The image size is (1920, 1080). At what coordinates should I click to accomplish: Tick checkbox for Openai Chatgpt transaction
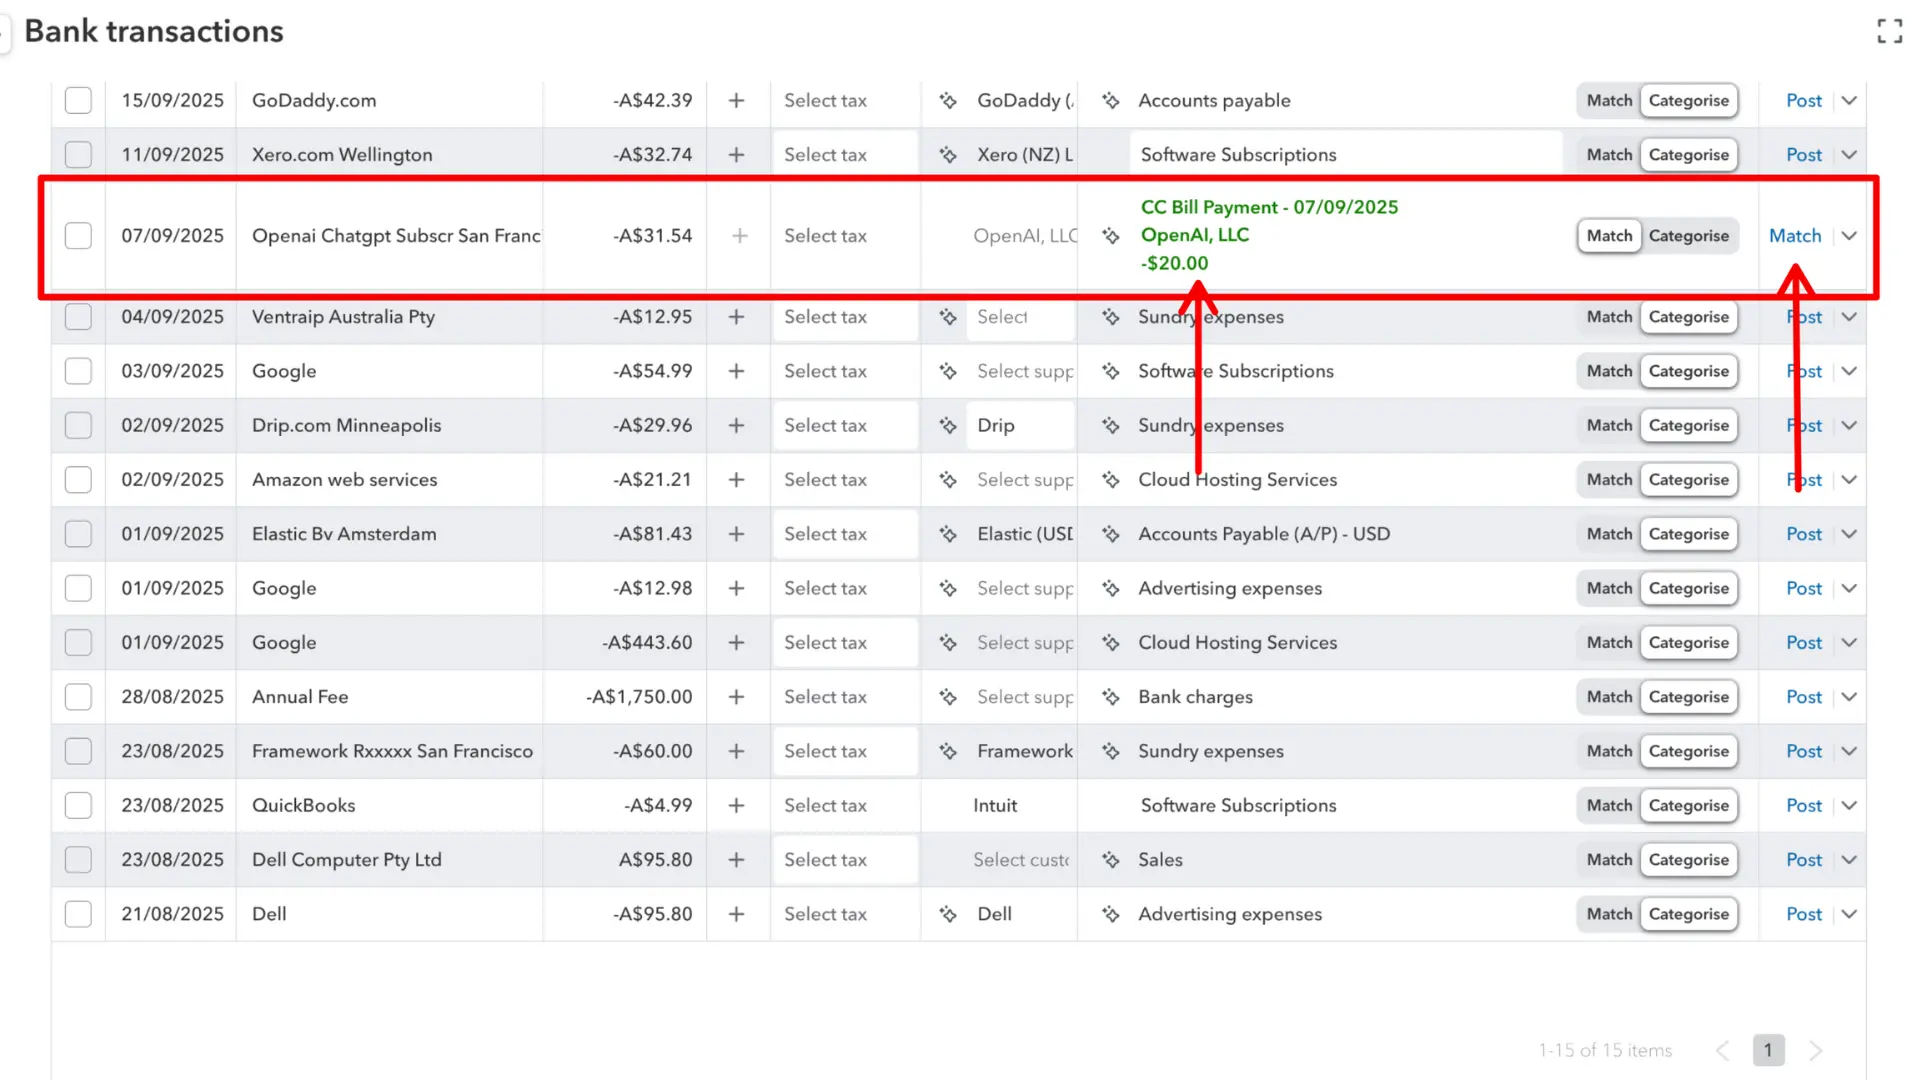point(78,236)
